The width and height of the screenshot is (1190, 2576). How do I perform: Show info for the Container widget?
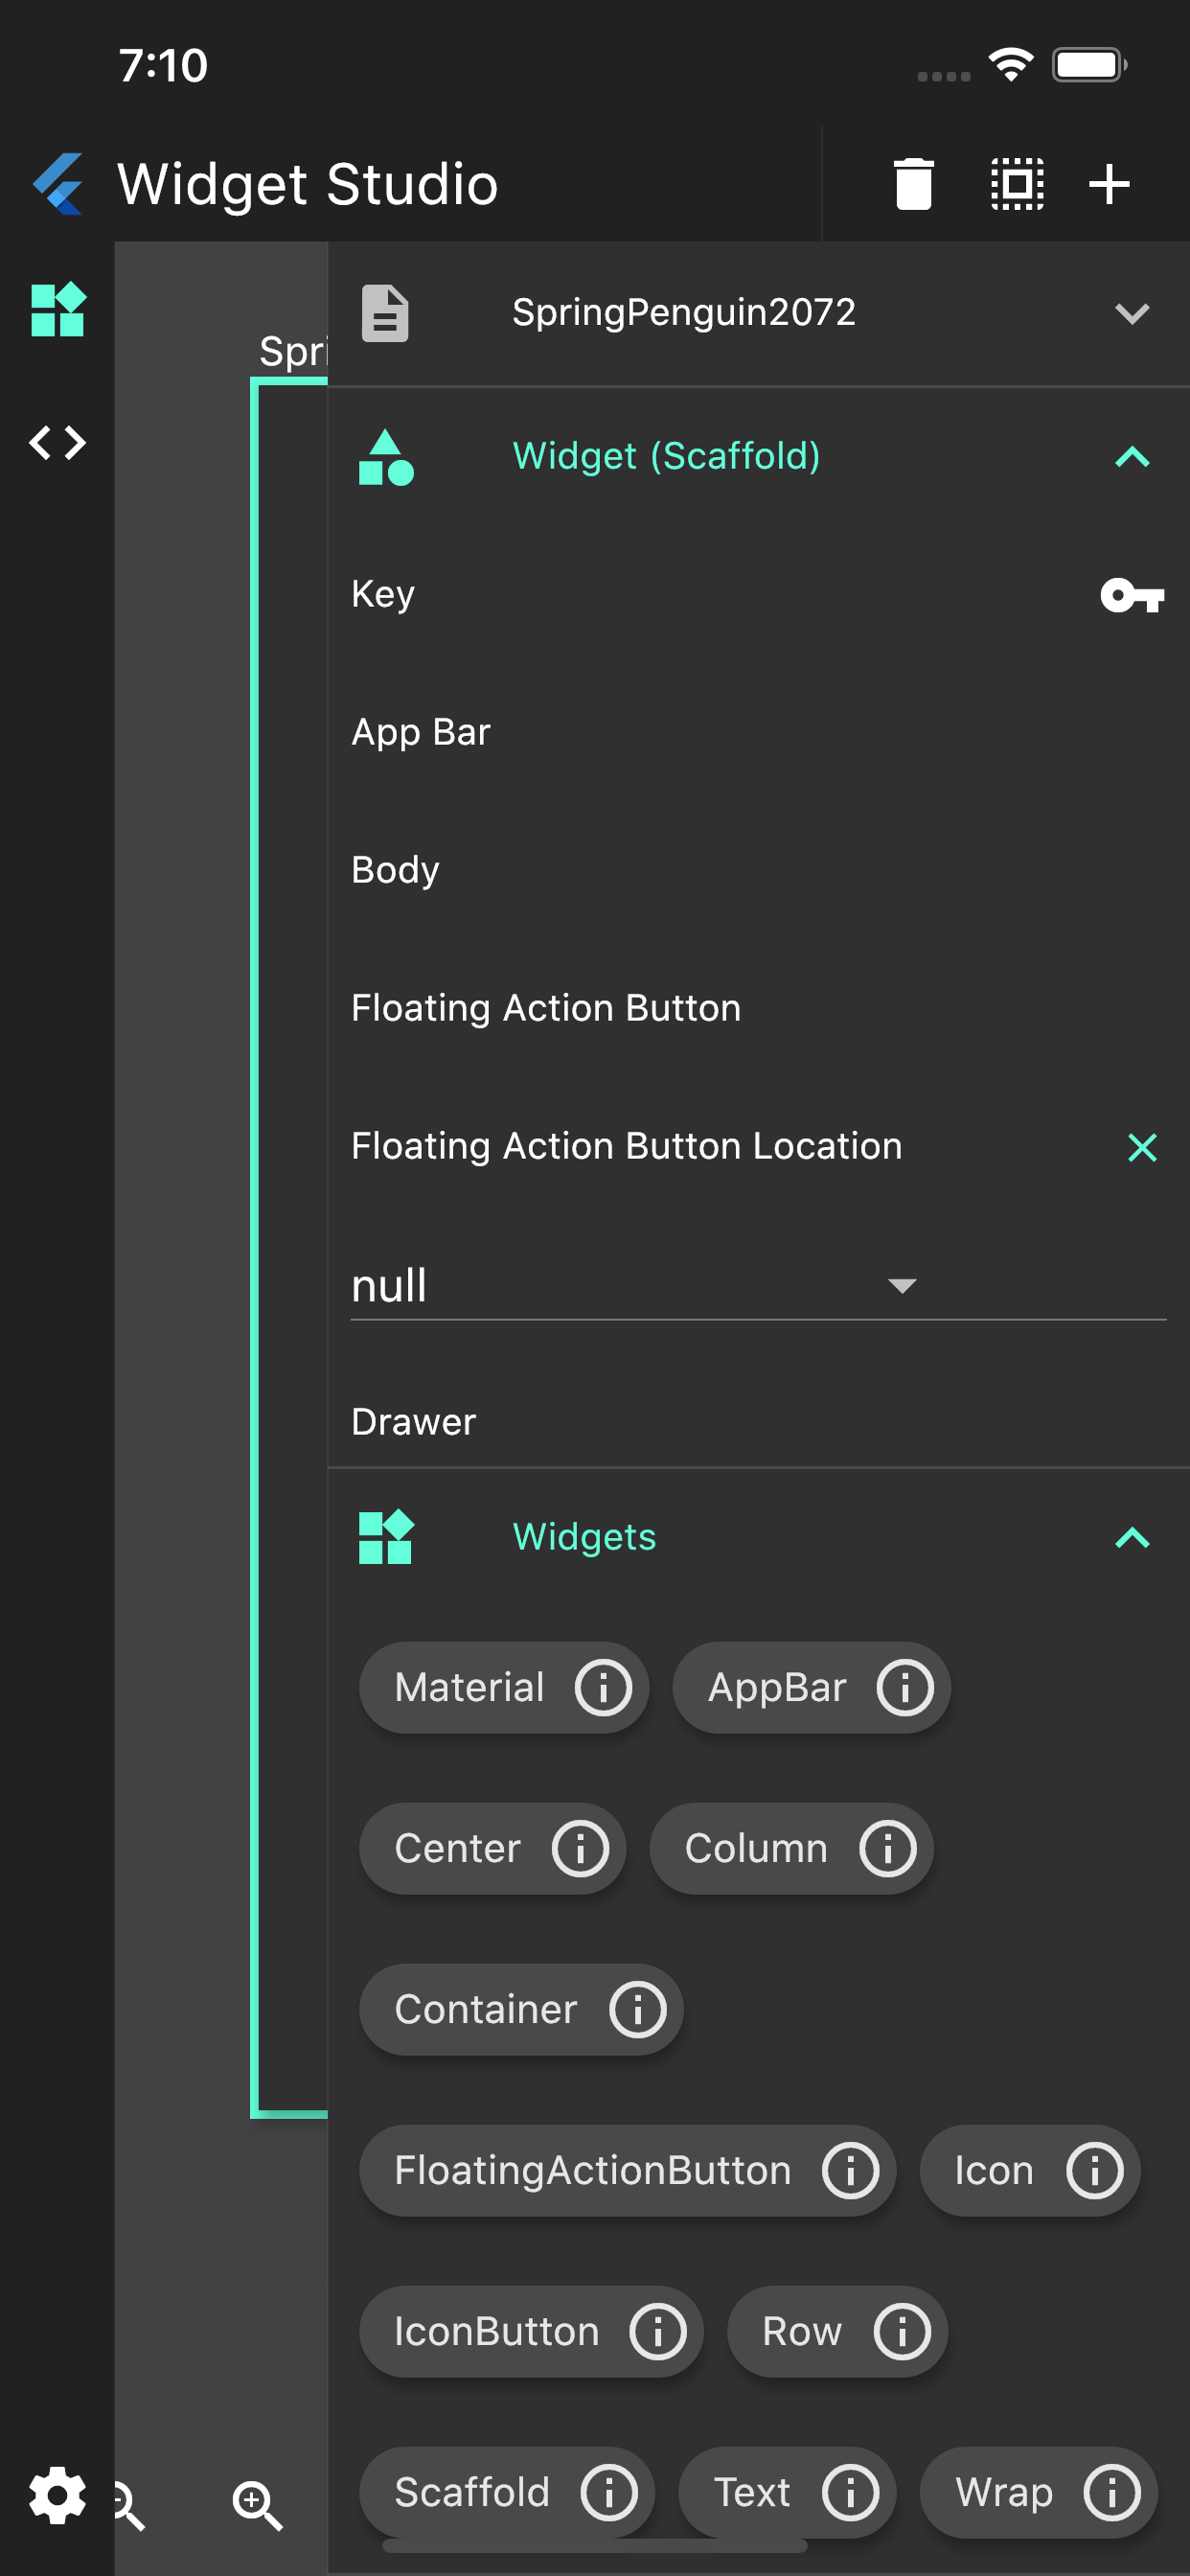pos(638,2009)
